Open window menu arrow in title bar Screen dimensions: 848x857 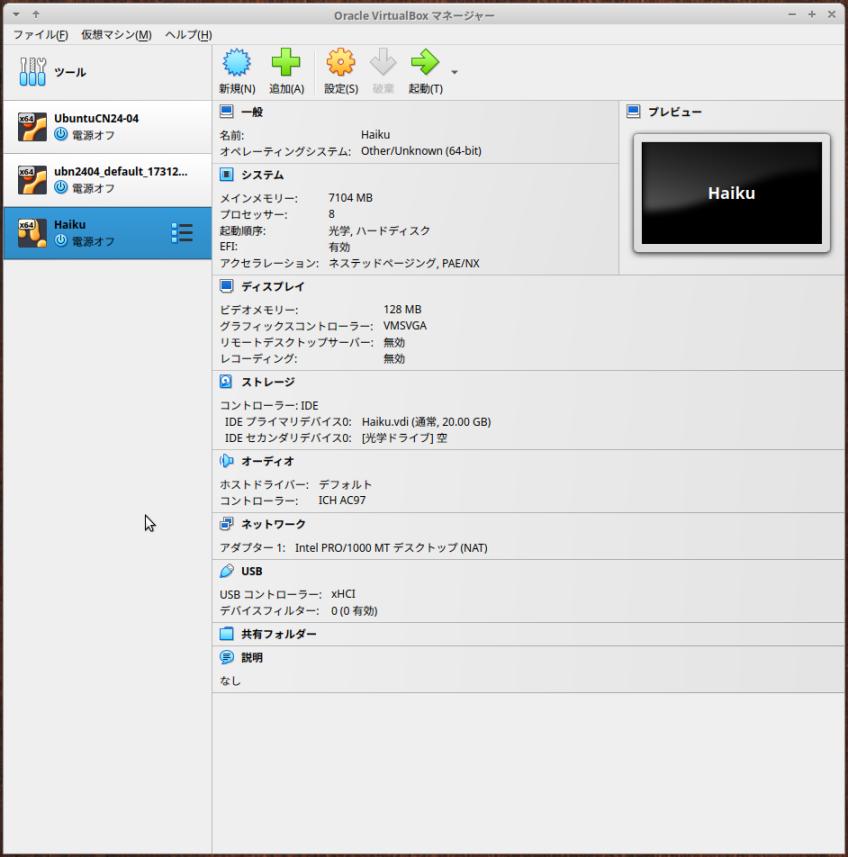[x=16, y=14]
